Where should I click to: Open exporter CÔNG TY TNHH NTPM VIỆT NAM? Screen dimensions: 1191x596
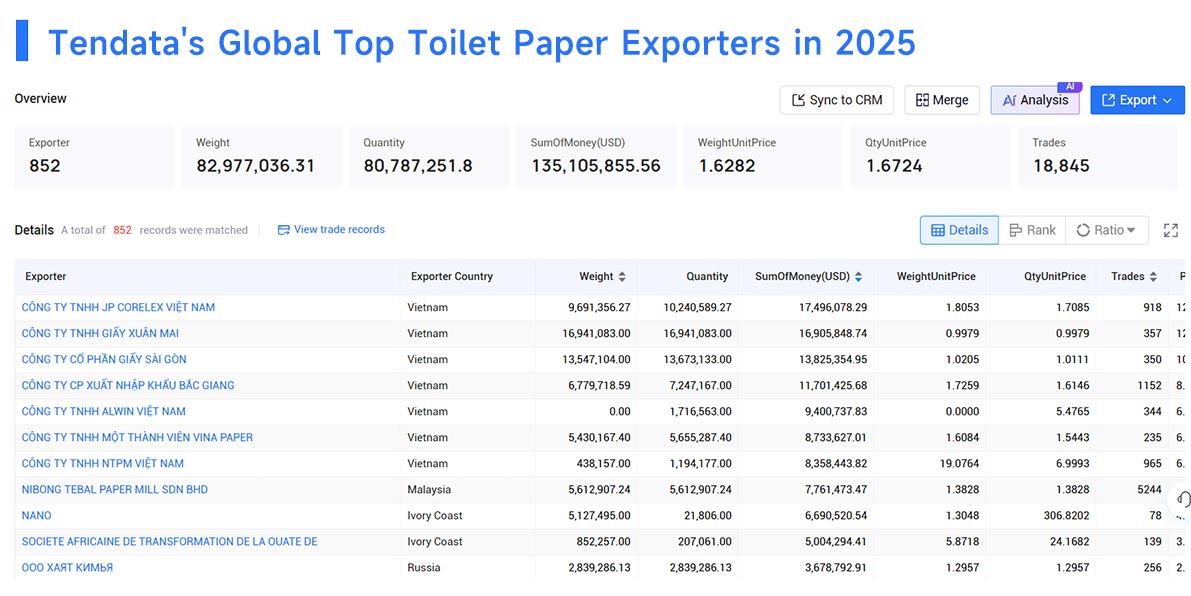[x=103, y=463]
